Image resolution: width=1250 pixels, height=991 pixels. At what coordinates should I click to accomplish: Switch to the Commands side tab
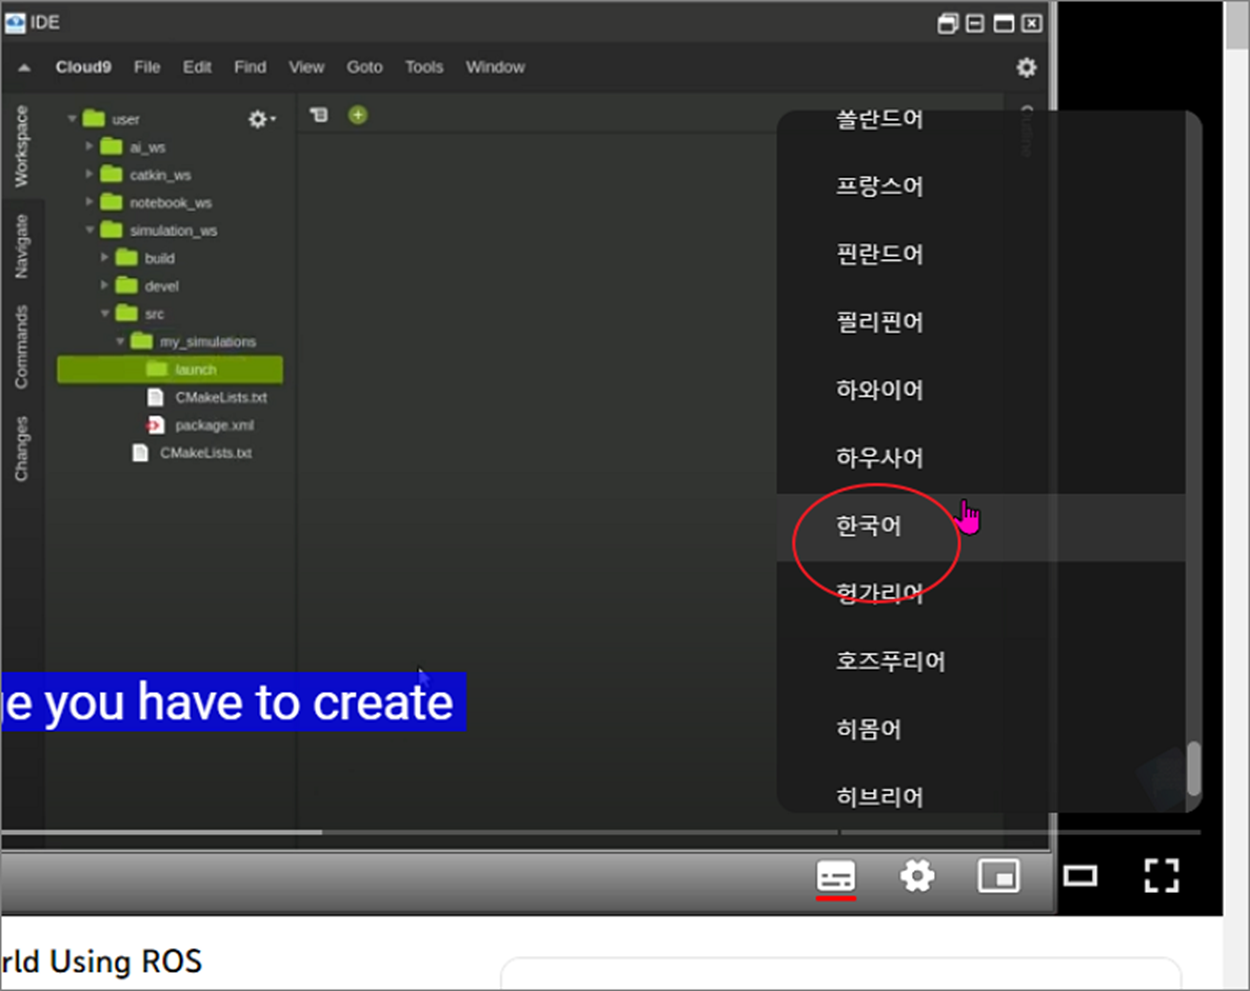click(21, 347)
